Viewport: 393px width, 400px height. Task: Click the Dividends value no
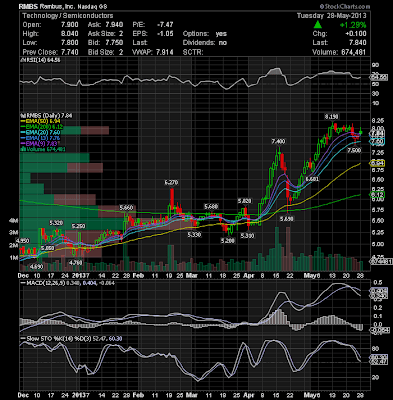point(223,43)
